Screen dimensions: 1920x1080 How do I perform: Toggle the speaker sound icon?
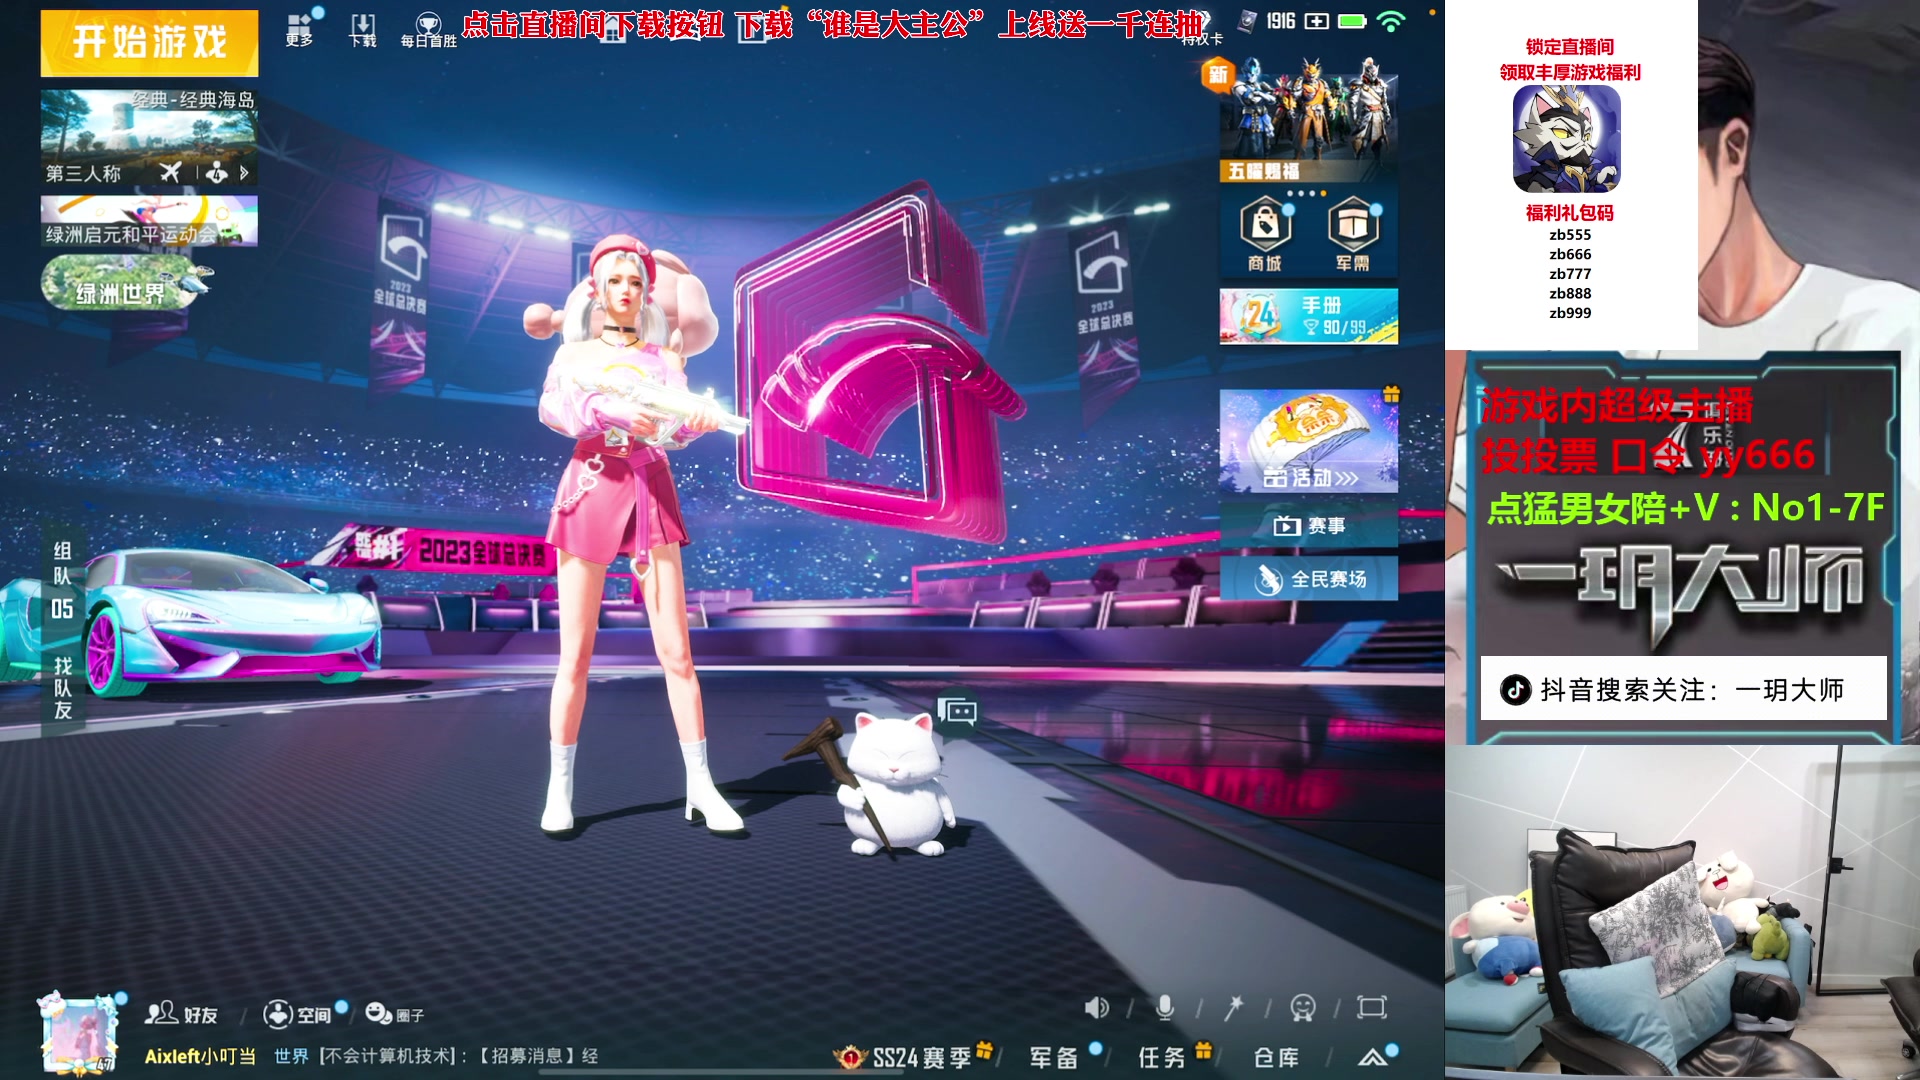[1096, 1008]
